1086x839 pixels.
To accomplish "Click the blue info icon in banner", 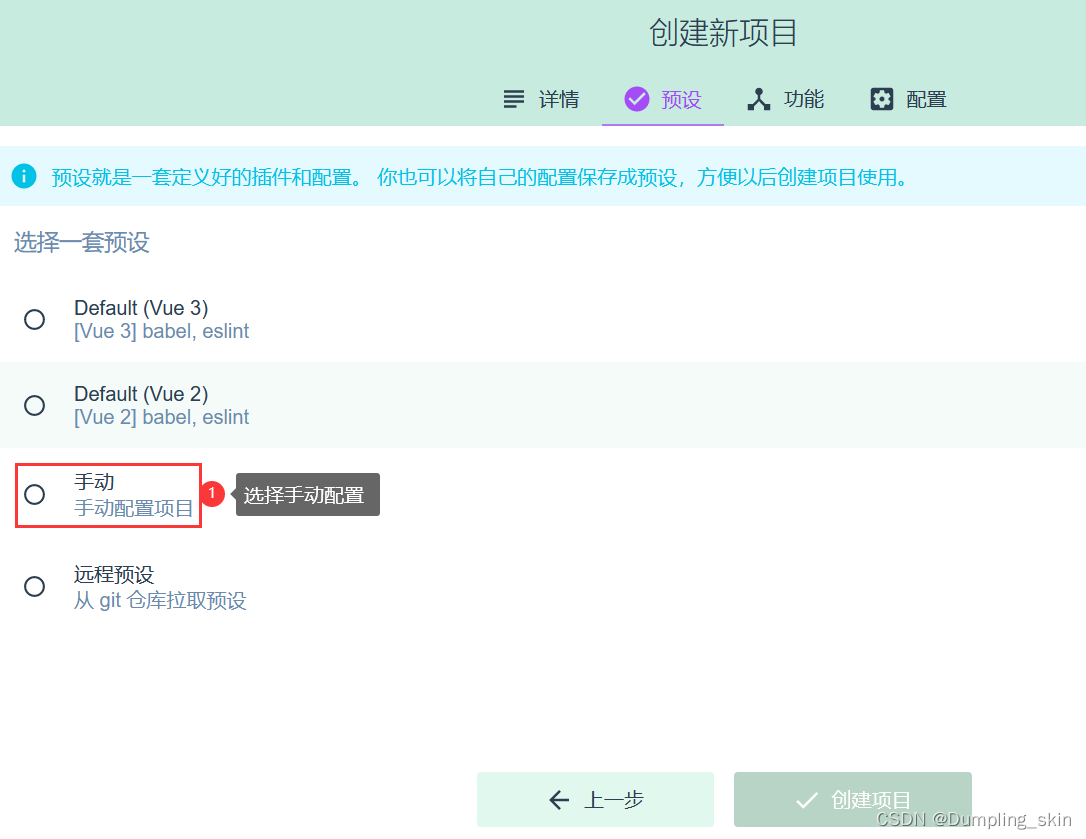I will pyautogui.click(x=24, y=176).
